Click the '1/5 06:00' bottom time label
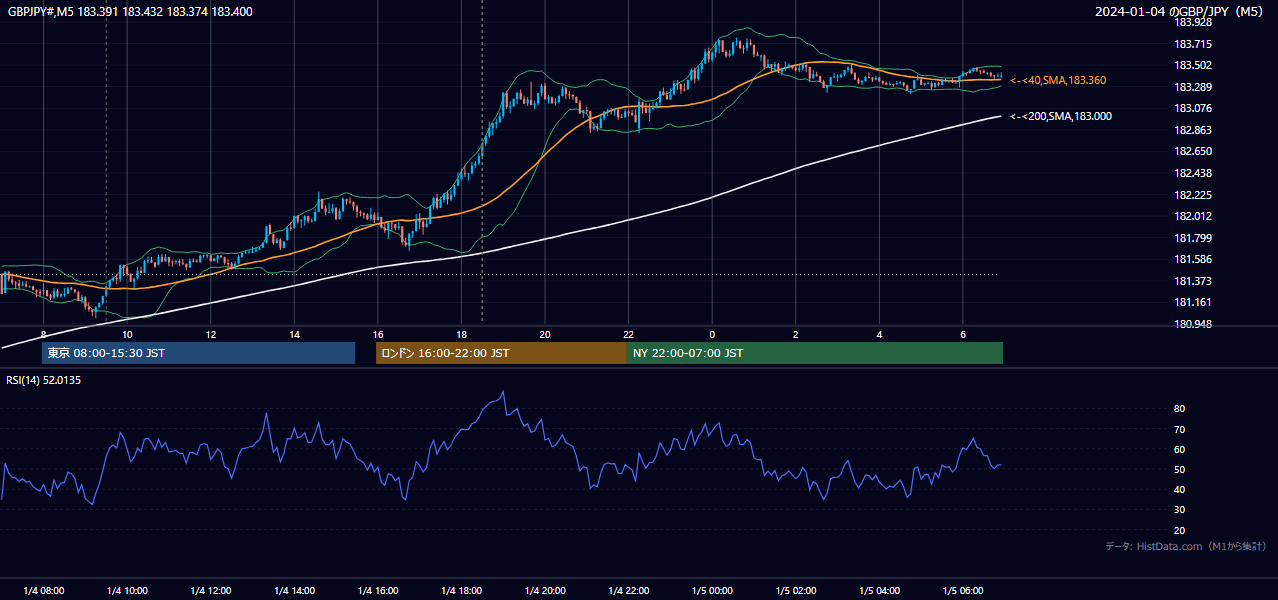 click(x=962, y=590)
